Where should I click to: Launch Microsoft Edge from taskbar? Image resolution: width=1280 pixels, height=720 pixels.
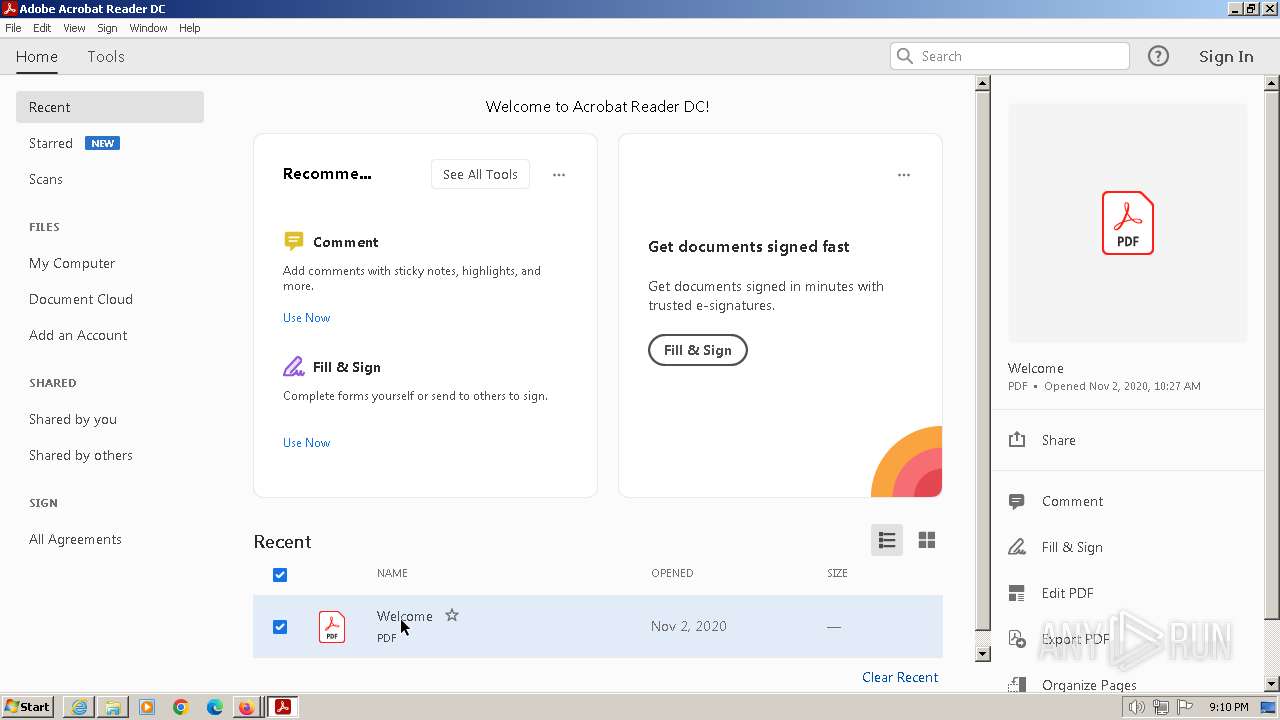point(215,707)
